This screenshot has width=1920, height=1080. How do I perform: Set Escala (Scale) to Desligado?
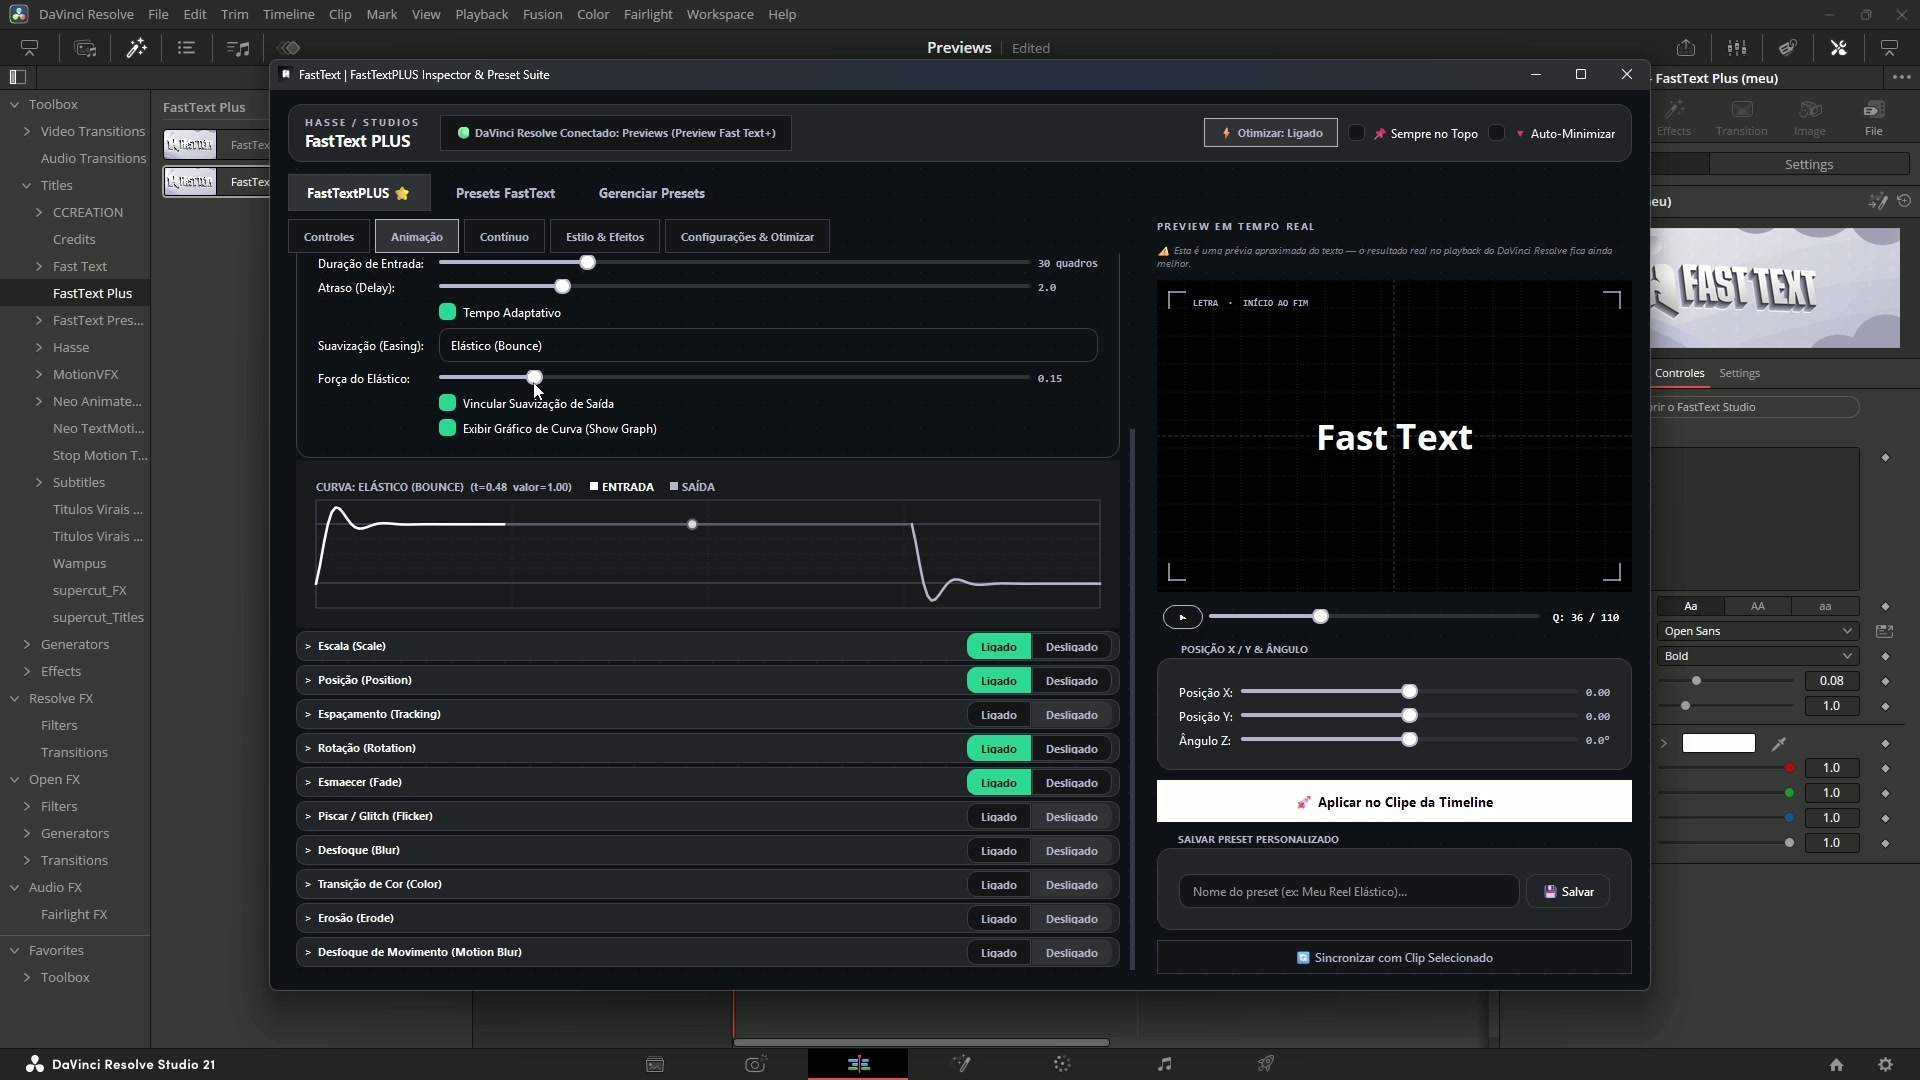point(1071,647)
